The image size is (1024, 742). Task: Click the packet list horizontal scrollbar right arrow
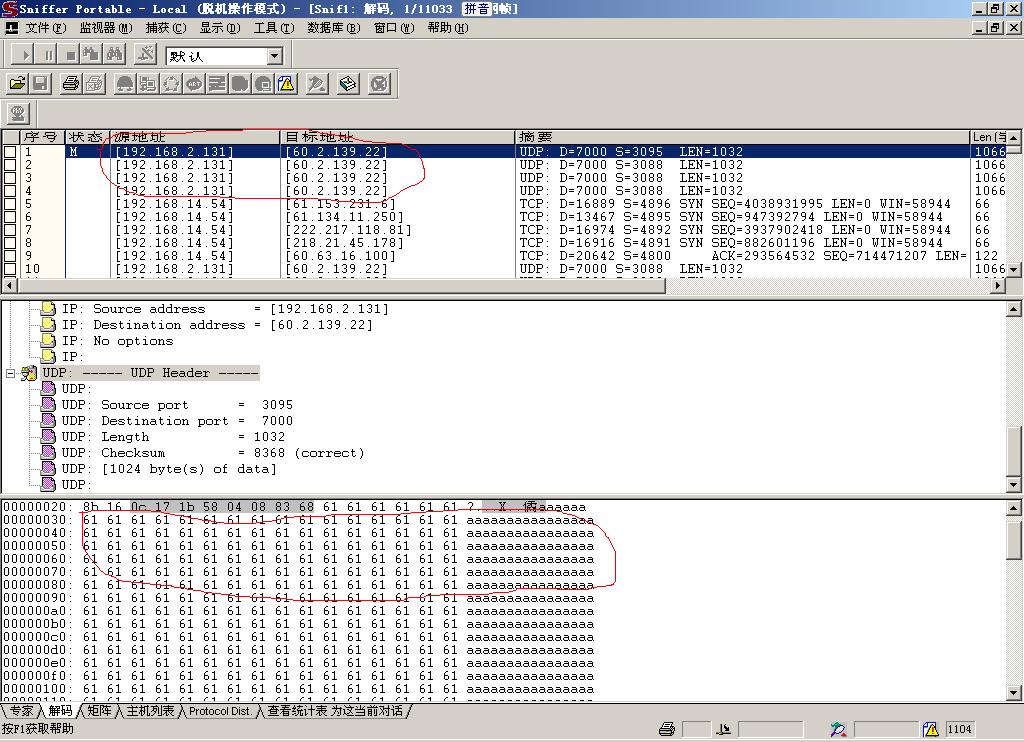point(997,285)
